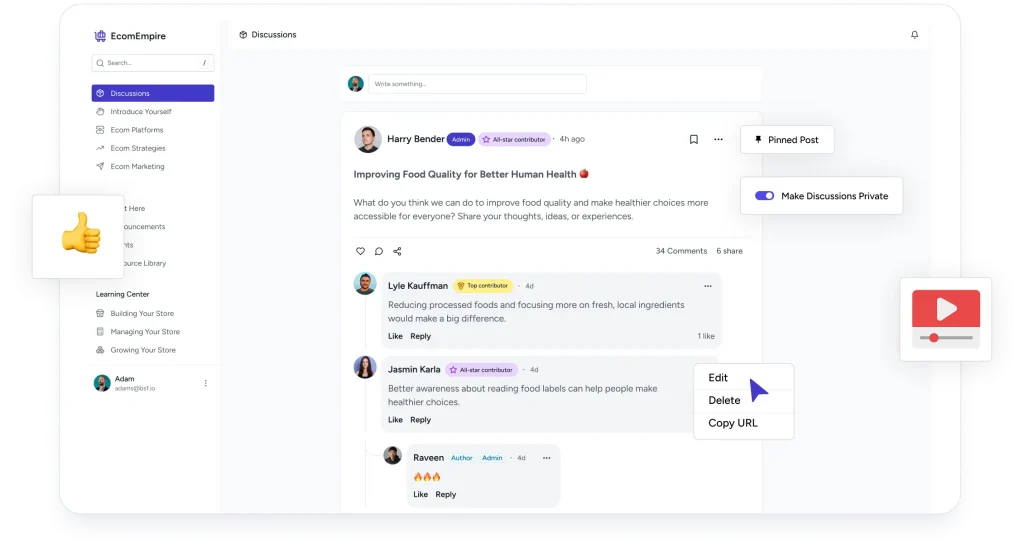The width and height of the screenshot is (1024, 547).
Task: Click the Pinned Post pin badge
Action: point(787,140)
